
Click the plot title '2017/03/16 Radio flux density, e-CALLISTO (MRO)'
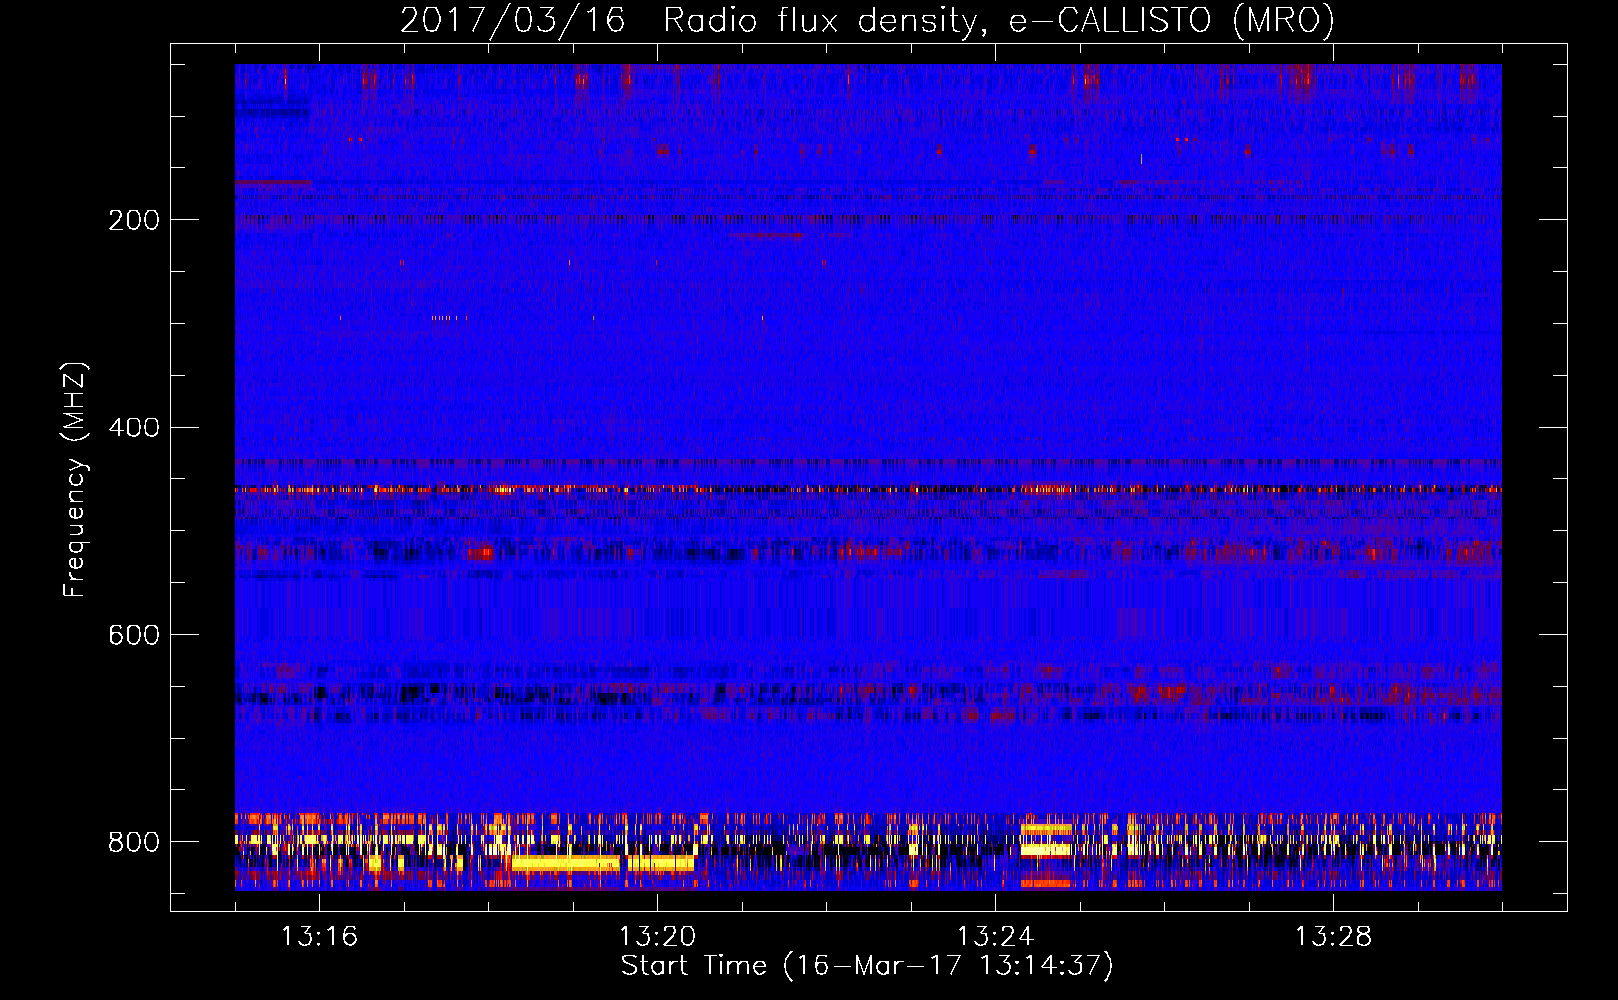pos(867,20)
